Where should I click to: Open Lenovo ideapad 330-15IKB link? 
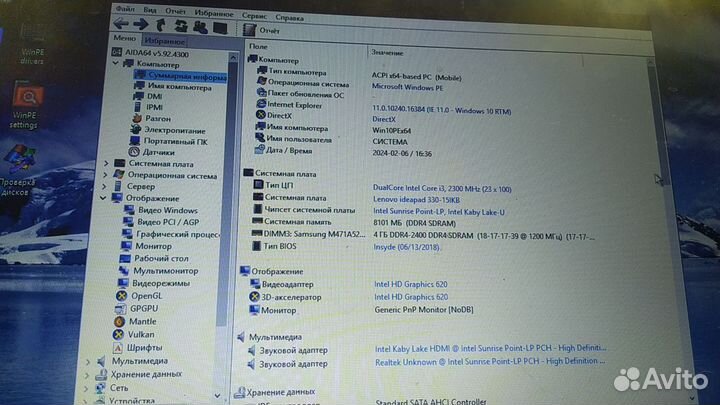(x=416, y=200)
